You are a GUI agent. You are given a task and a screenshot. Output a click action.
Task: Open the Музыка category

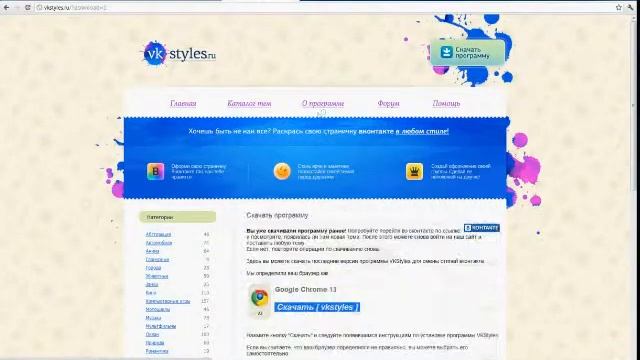pyautogui.click(x=153, y=318)
